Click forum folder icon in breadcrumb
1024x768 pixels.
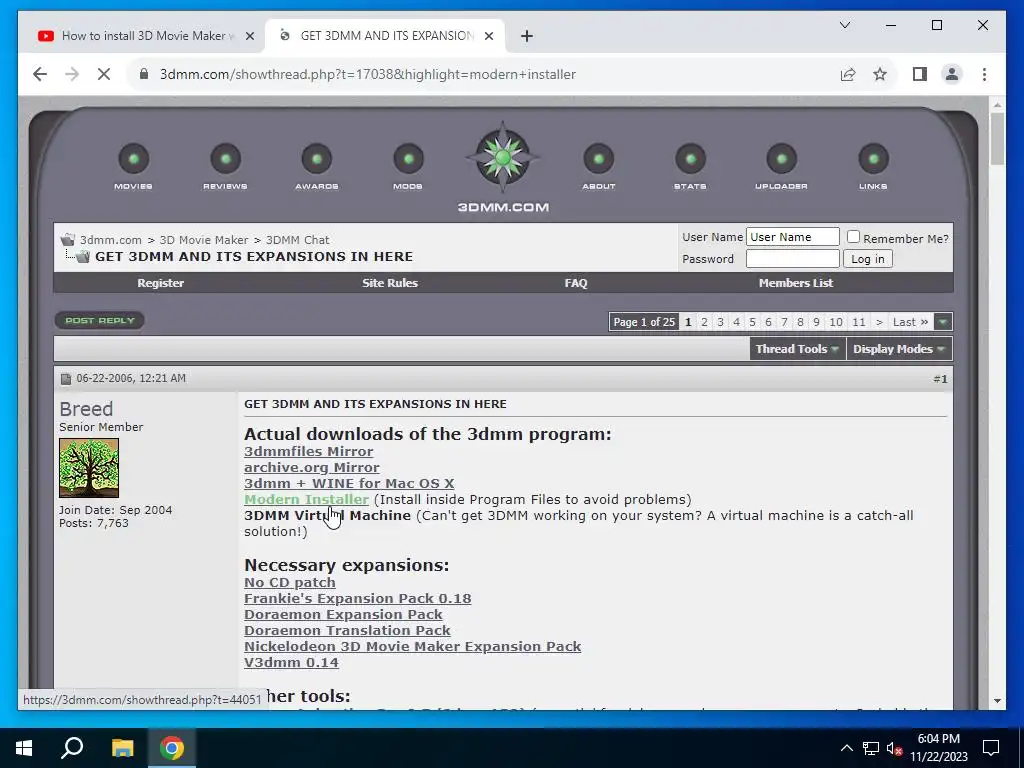click(x=68, y=240)
